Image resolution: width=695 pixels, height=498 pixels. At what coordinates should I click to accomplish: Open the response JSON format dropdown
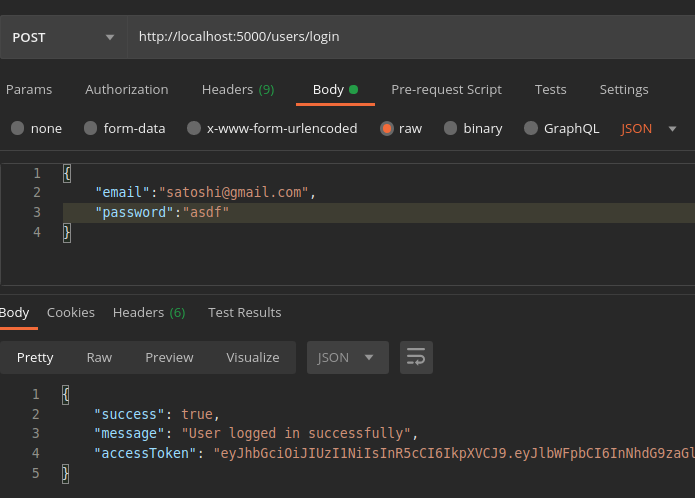346,357
